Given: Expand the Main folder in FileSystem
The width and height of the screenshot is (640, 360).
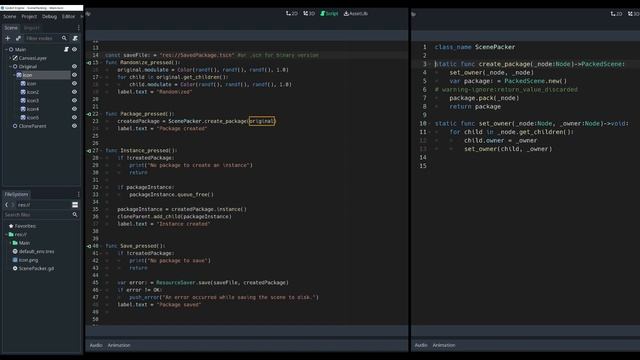Looking at the screenshot, I should pyautogui.click(x=10, y=243).
